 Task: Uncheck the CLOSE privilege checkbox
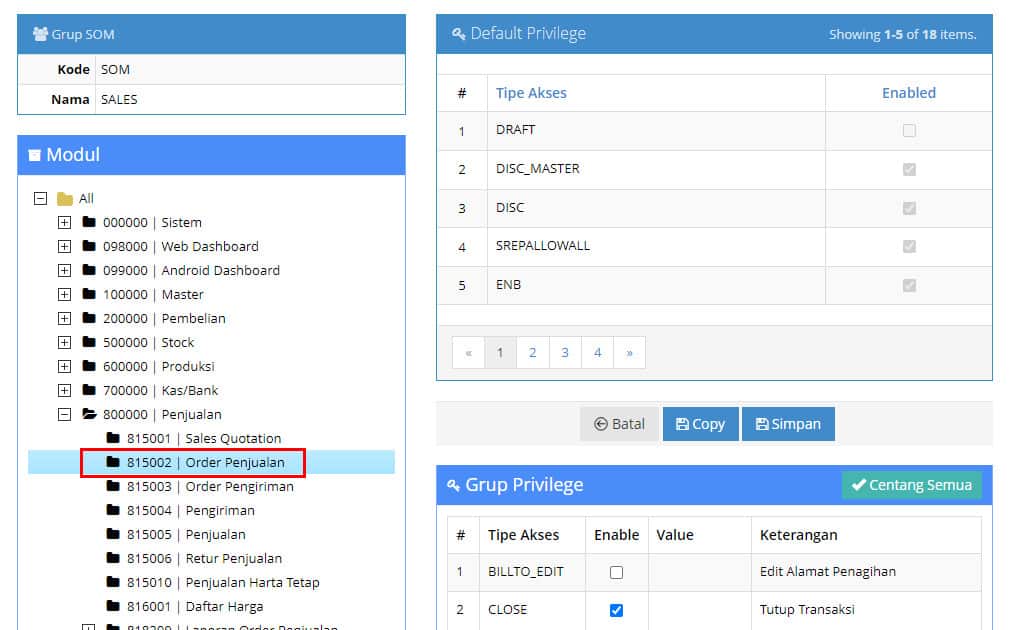[616, 610]
